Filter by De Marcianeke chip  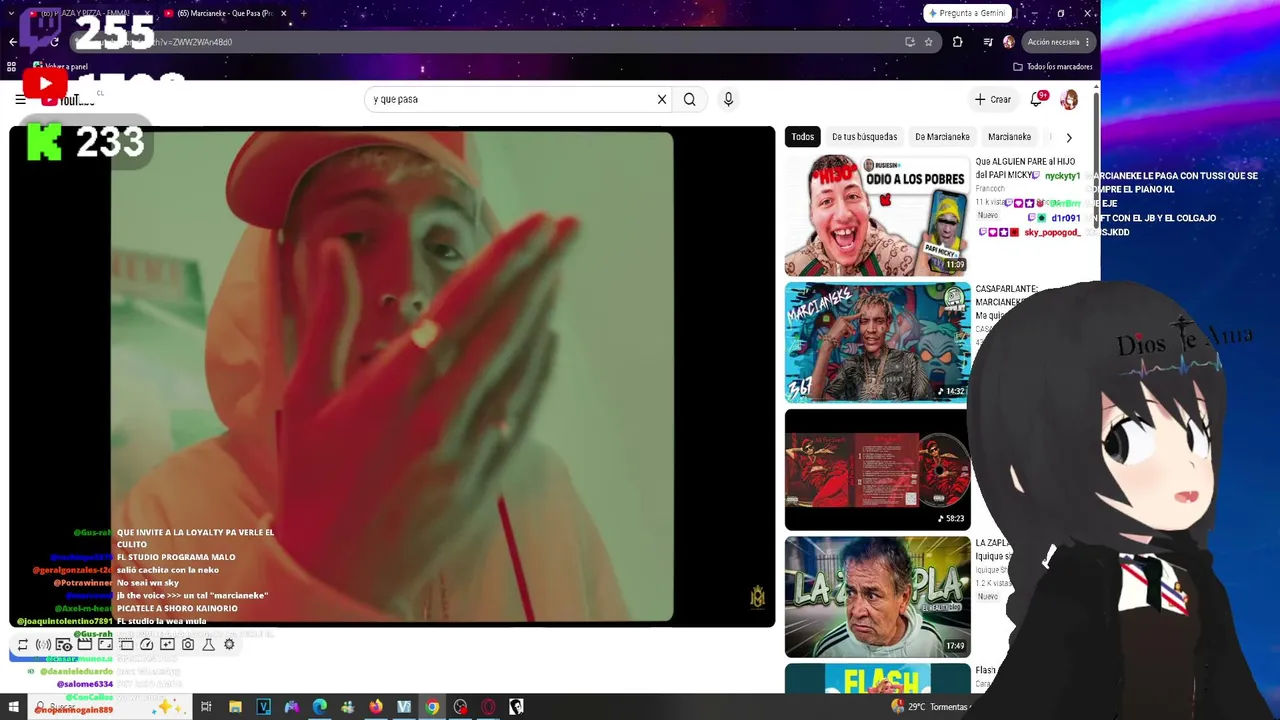pos(942,137)
